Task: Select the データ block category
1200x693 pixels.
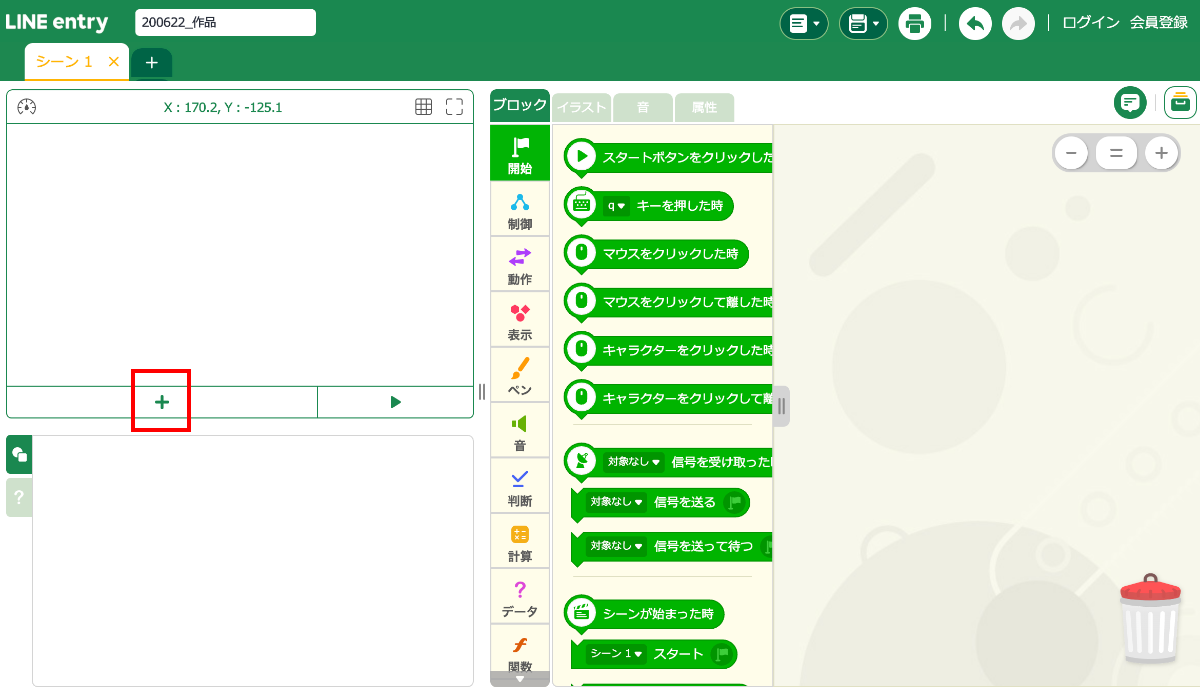Action: 520,597
